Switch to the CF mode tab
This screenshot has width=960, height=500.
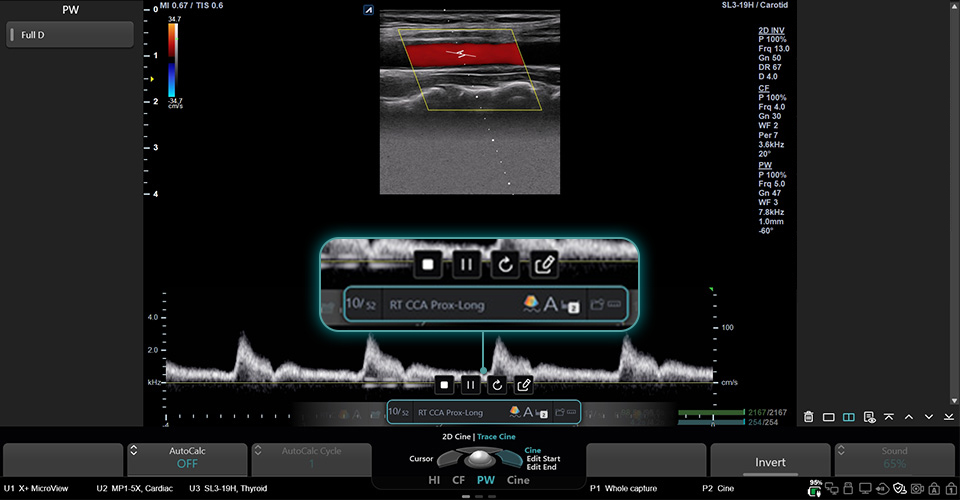459,480
